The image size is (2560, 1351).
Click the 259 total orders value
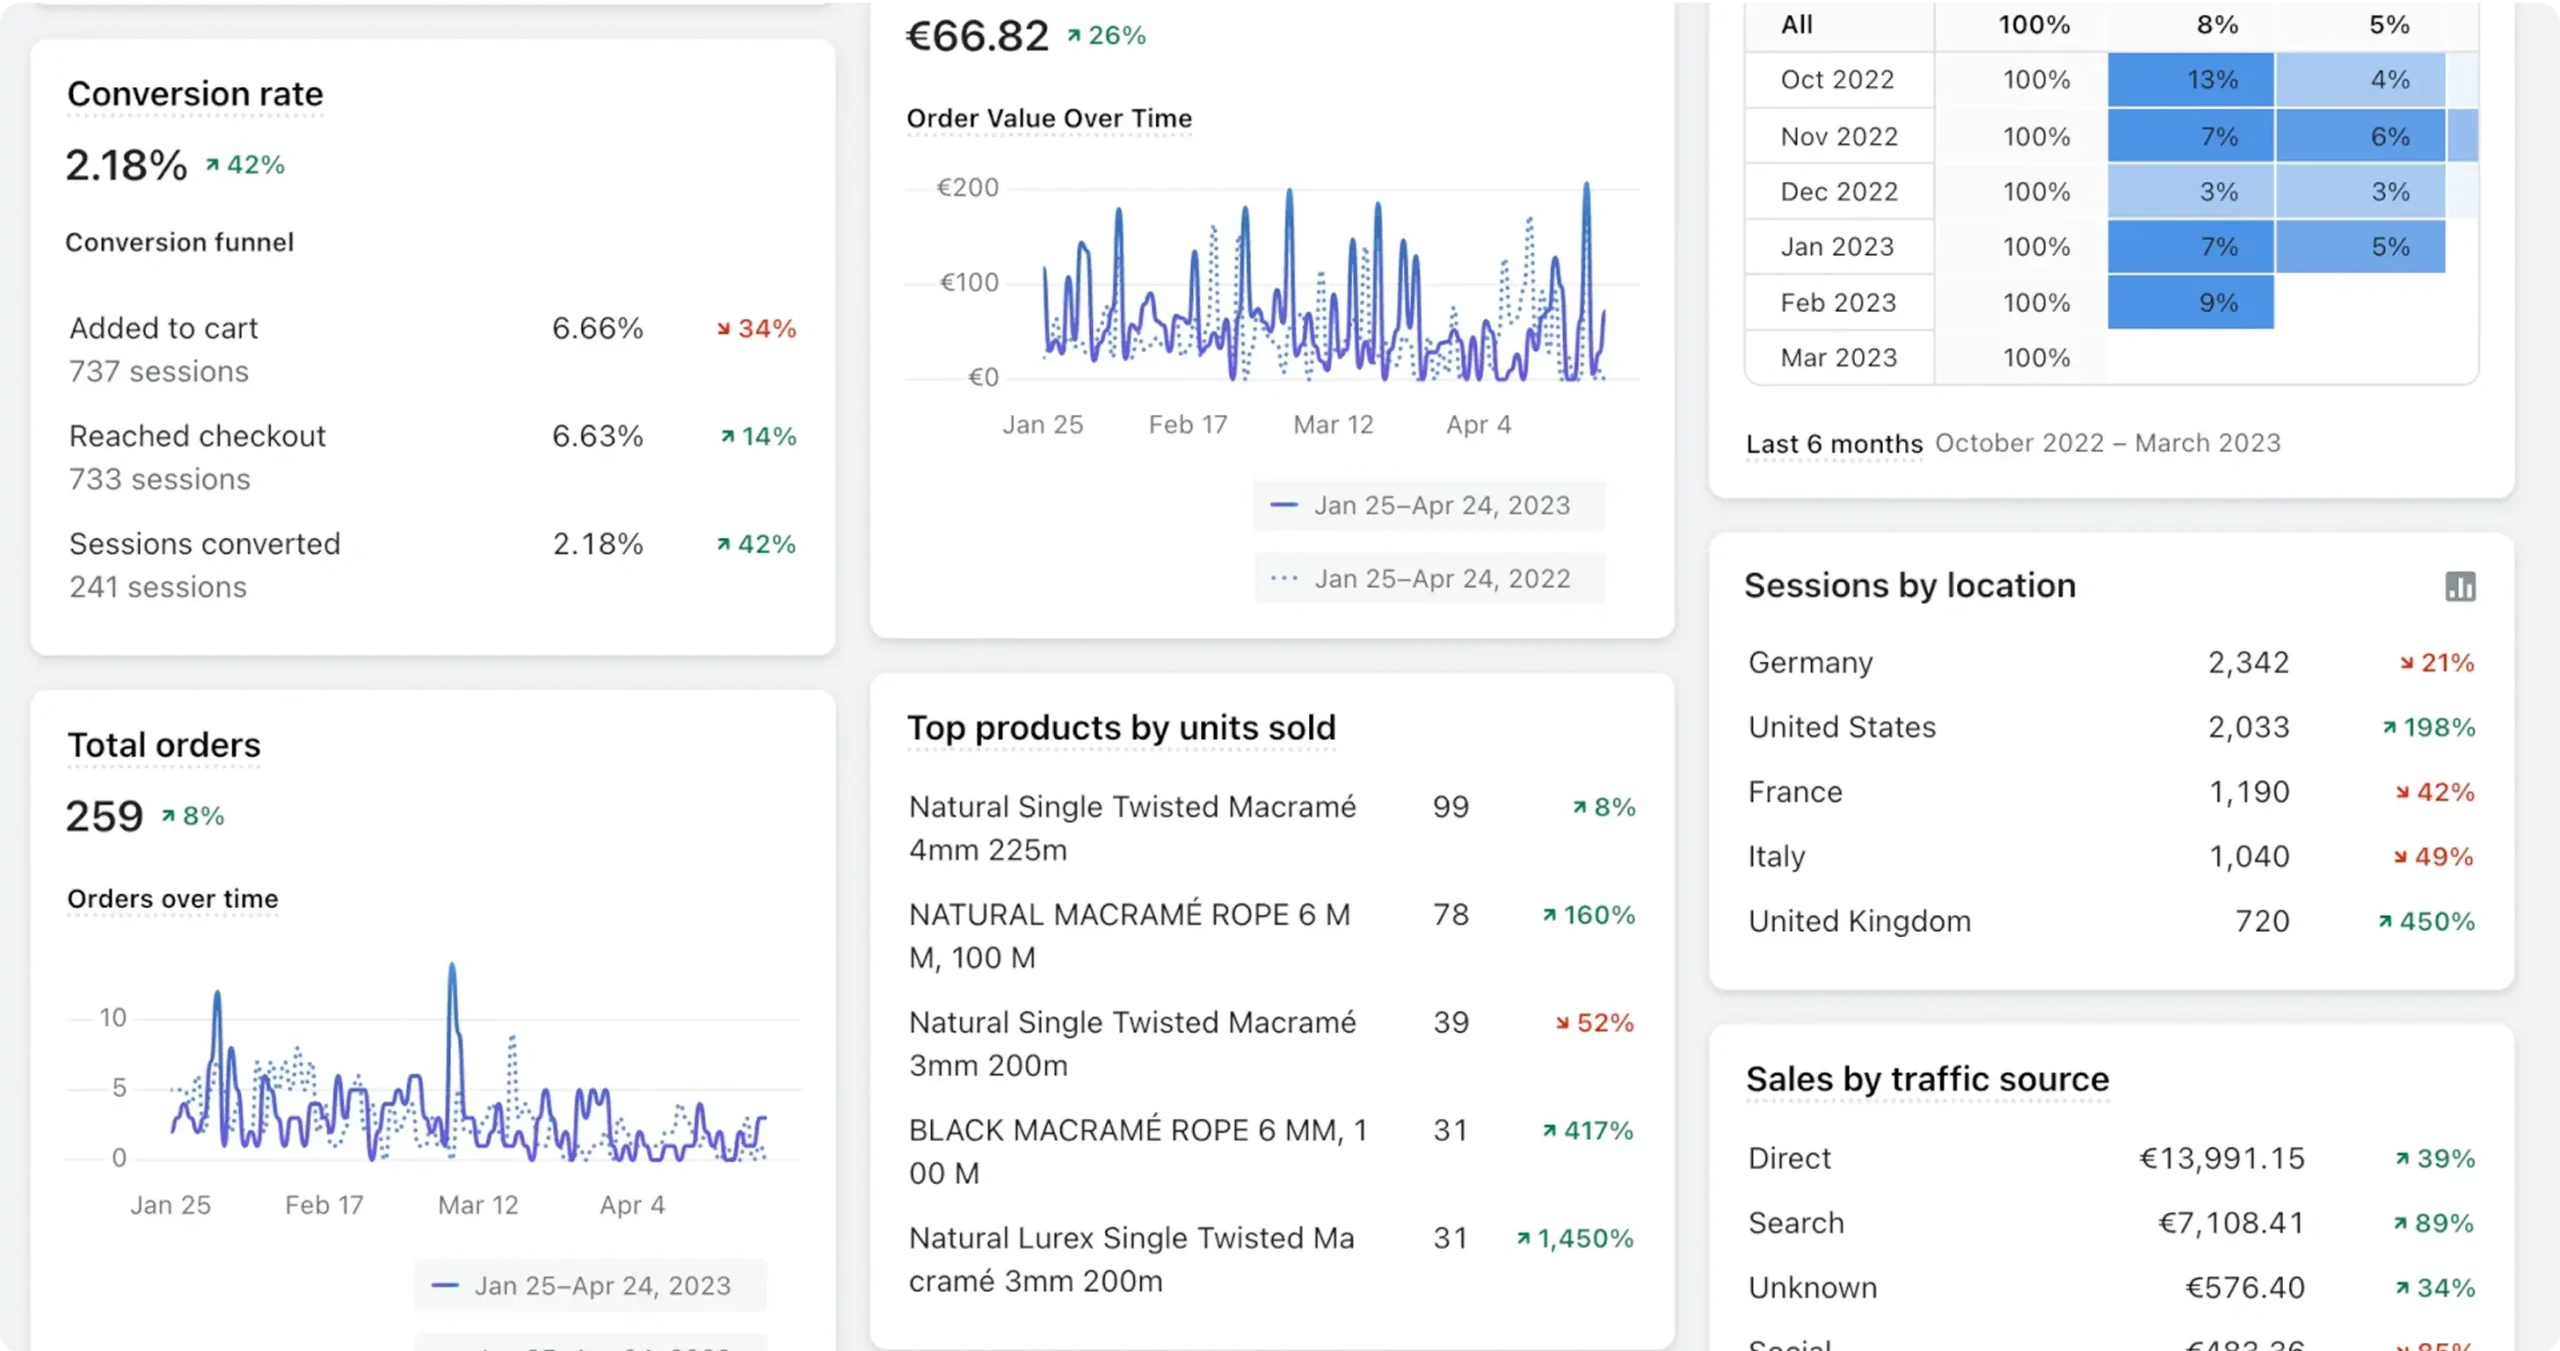click(105, 817)
